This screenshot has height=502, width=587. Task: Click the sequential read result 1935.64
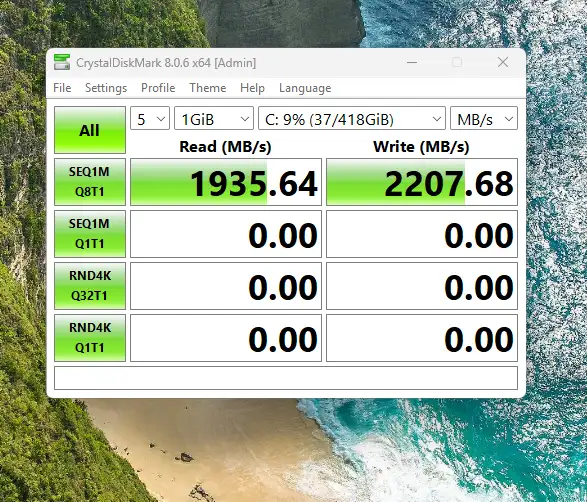click(226, 182)
